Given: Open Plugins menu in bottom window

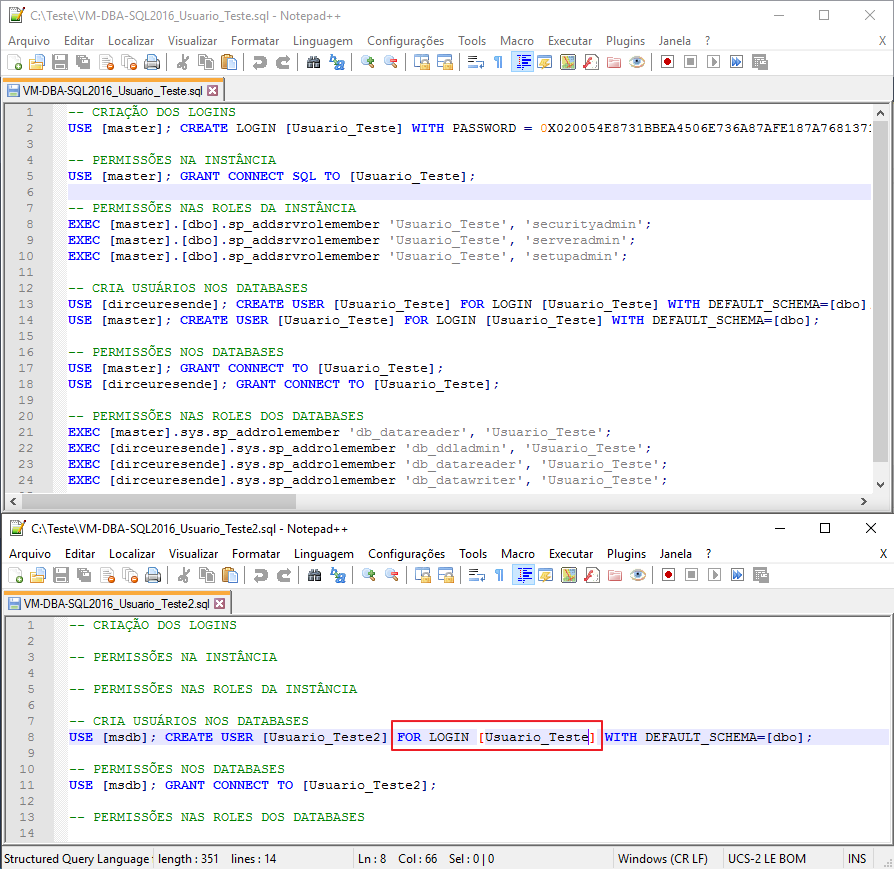Looking at the screenshot, I should click(626, 554).
